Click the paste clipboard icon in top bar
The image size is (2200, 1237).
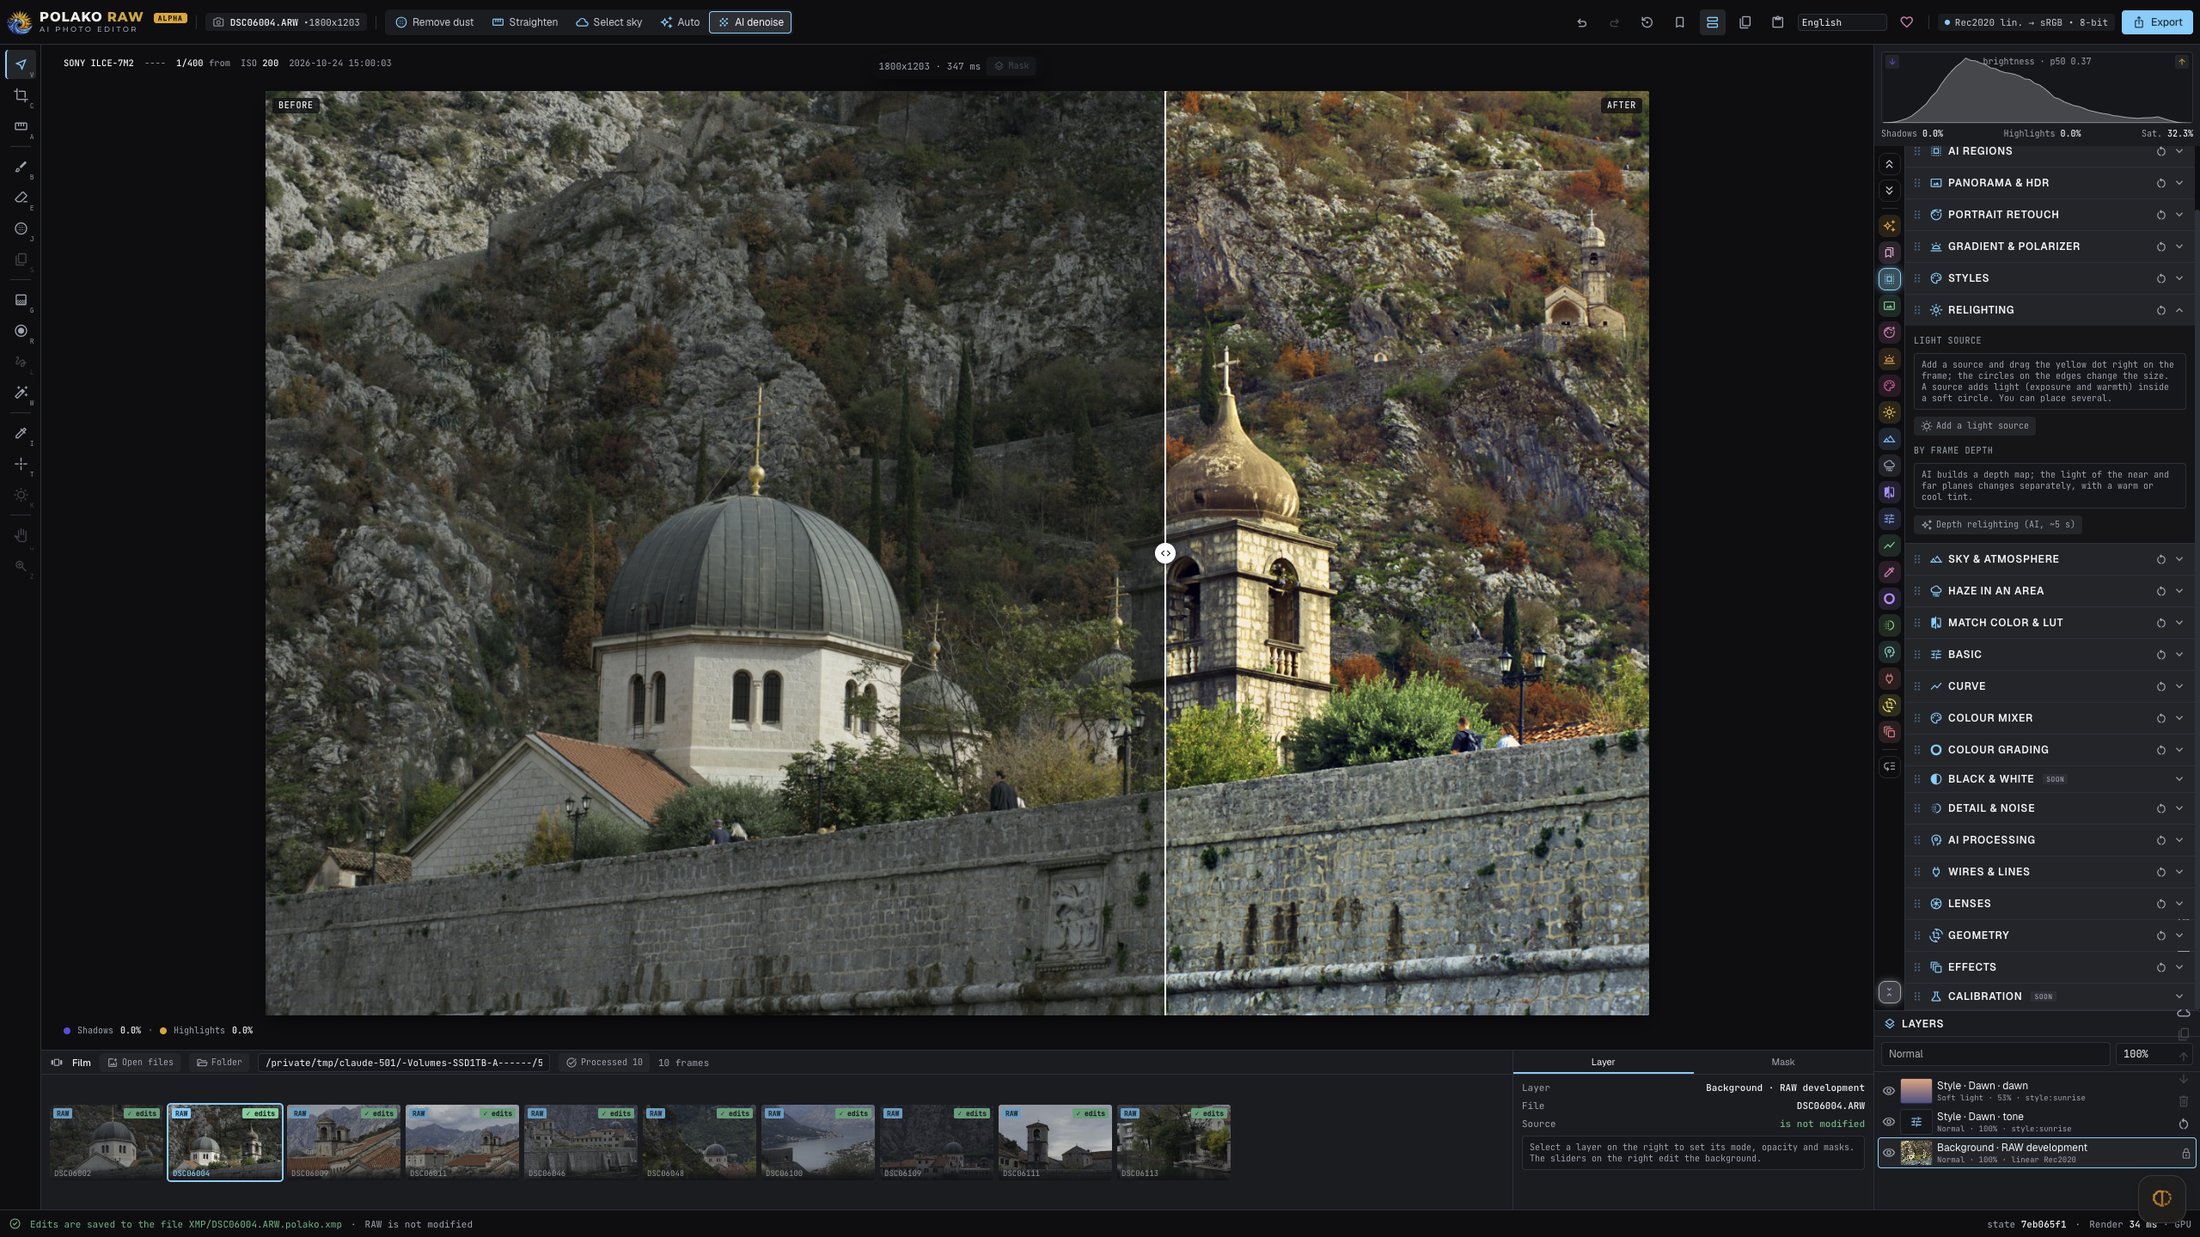pyautogui.click(x=1778, y=22)
